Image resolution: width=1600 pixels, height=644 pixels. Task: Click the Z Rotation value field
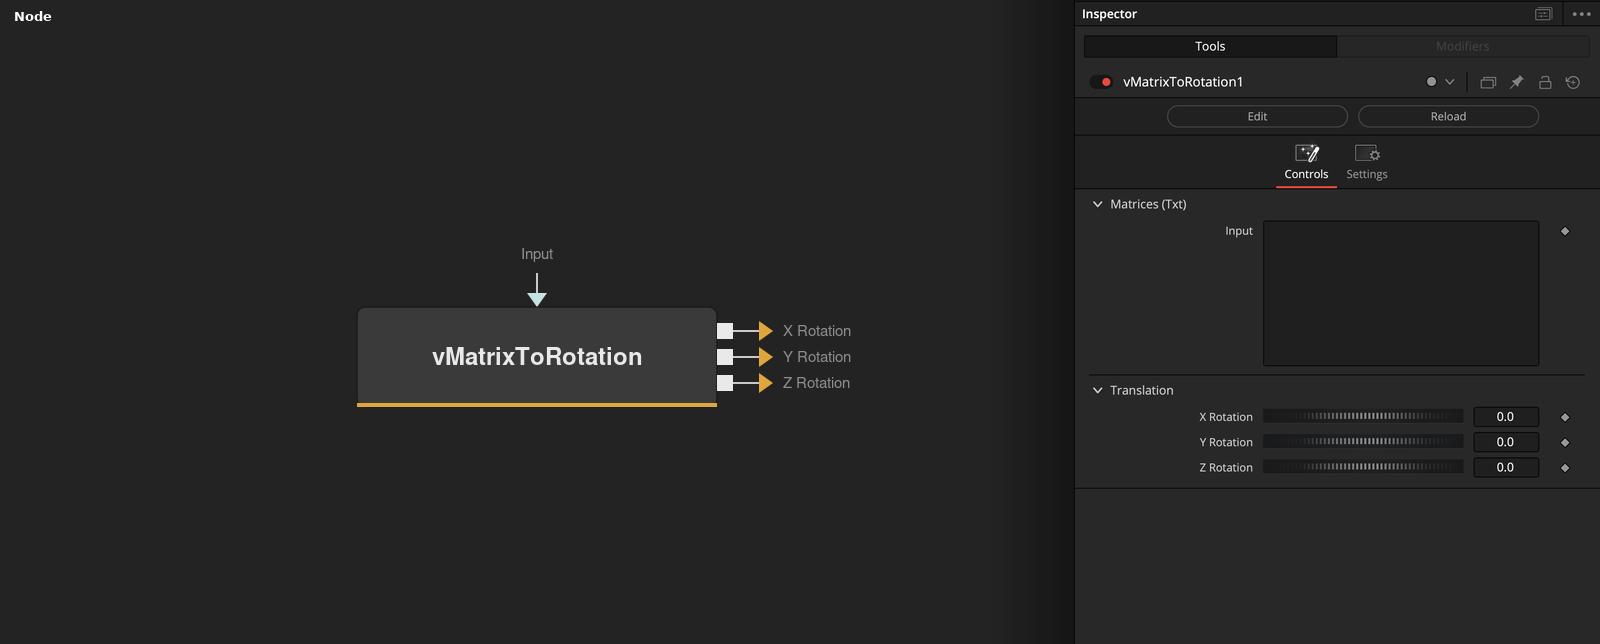(1506, 467)
